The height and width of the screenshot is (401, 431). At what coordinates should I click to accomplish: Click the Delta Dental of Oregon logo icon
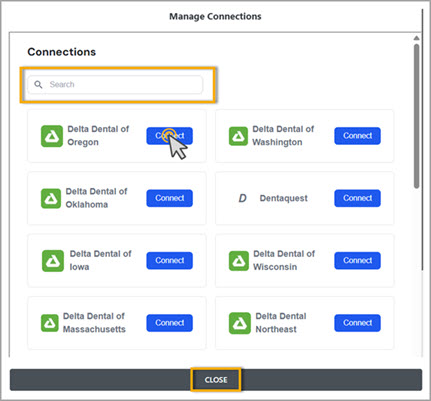[x=52, y=136]
